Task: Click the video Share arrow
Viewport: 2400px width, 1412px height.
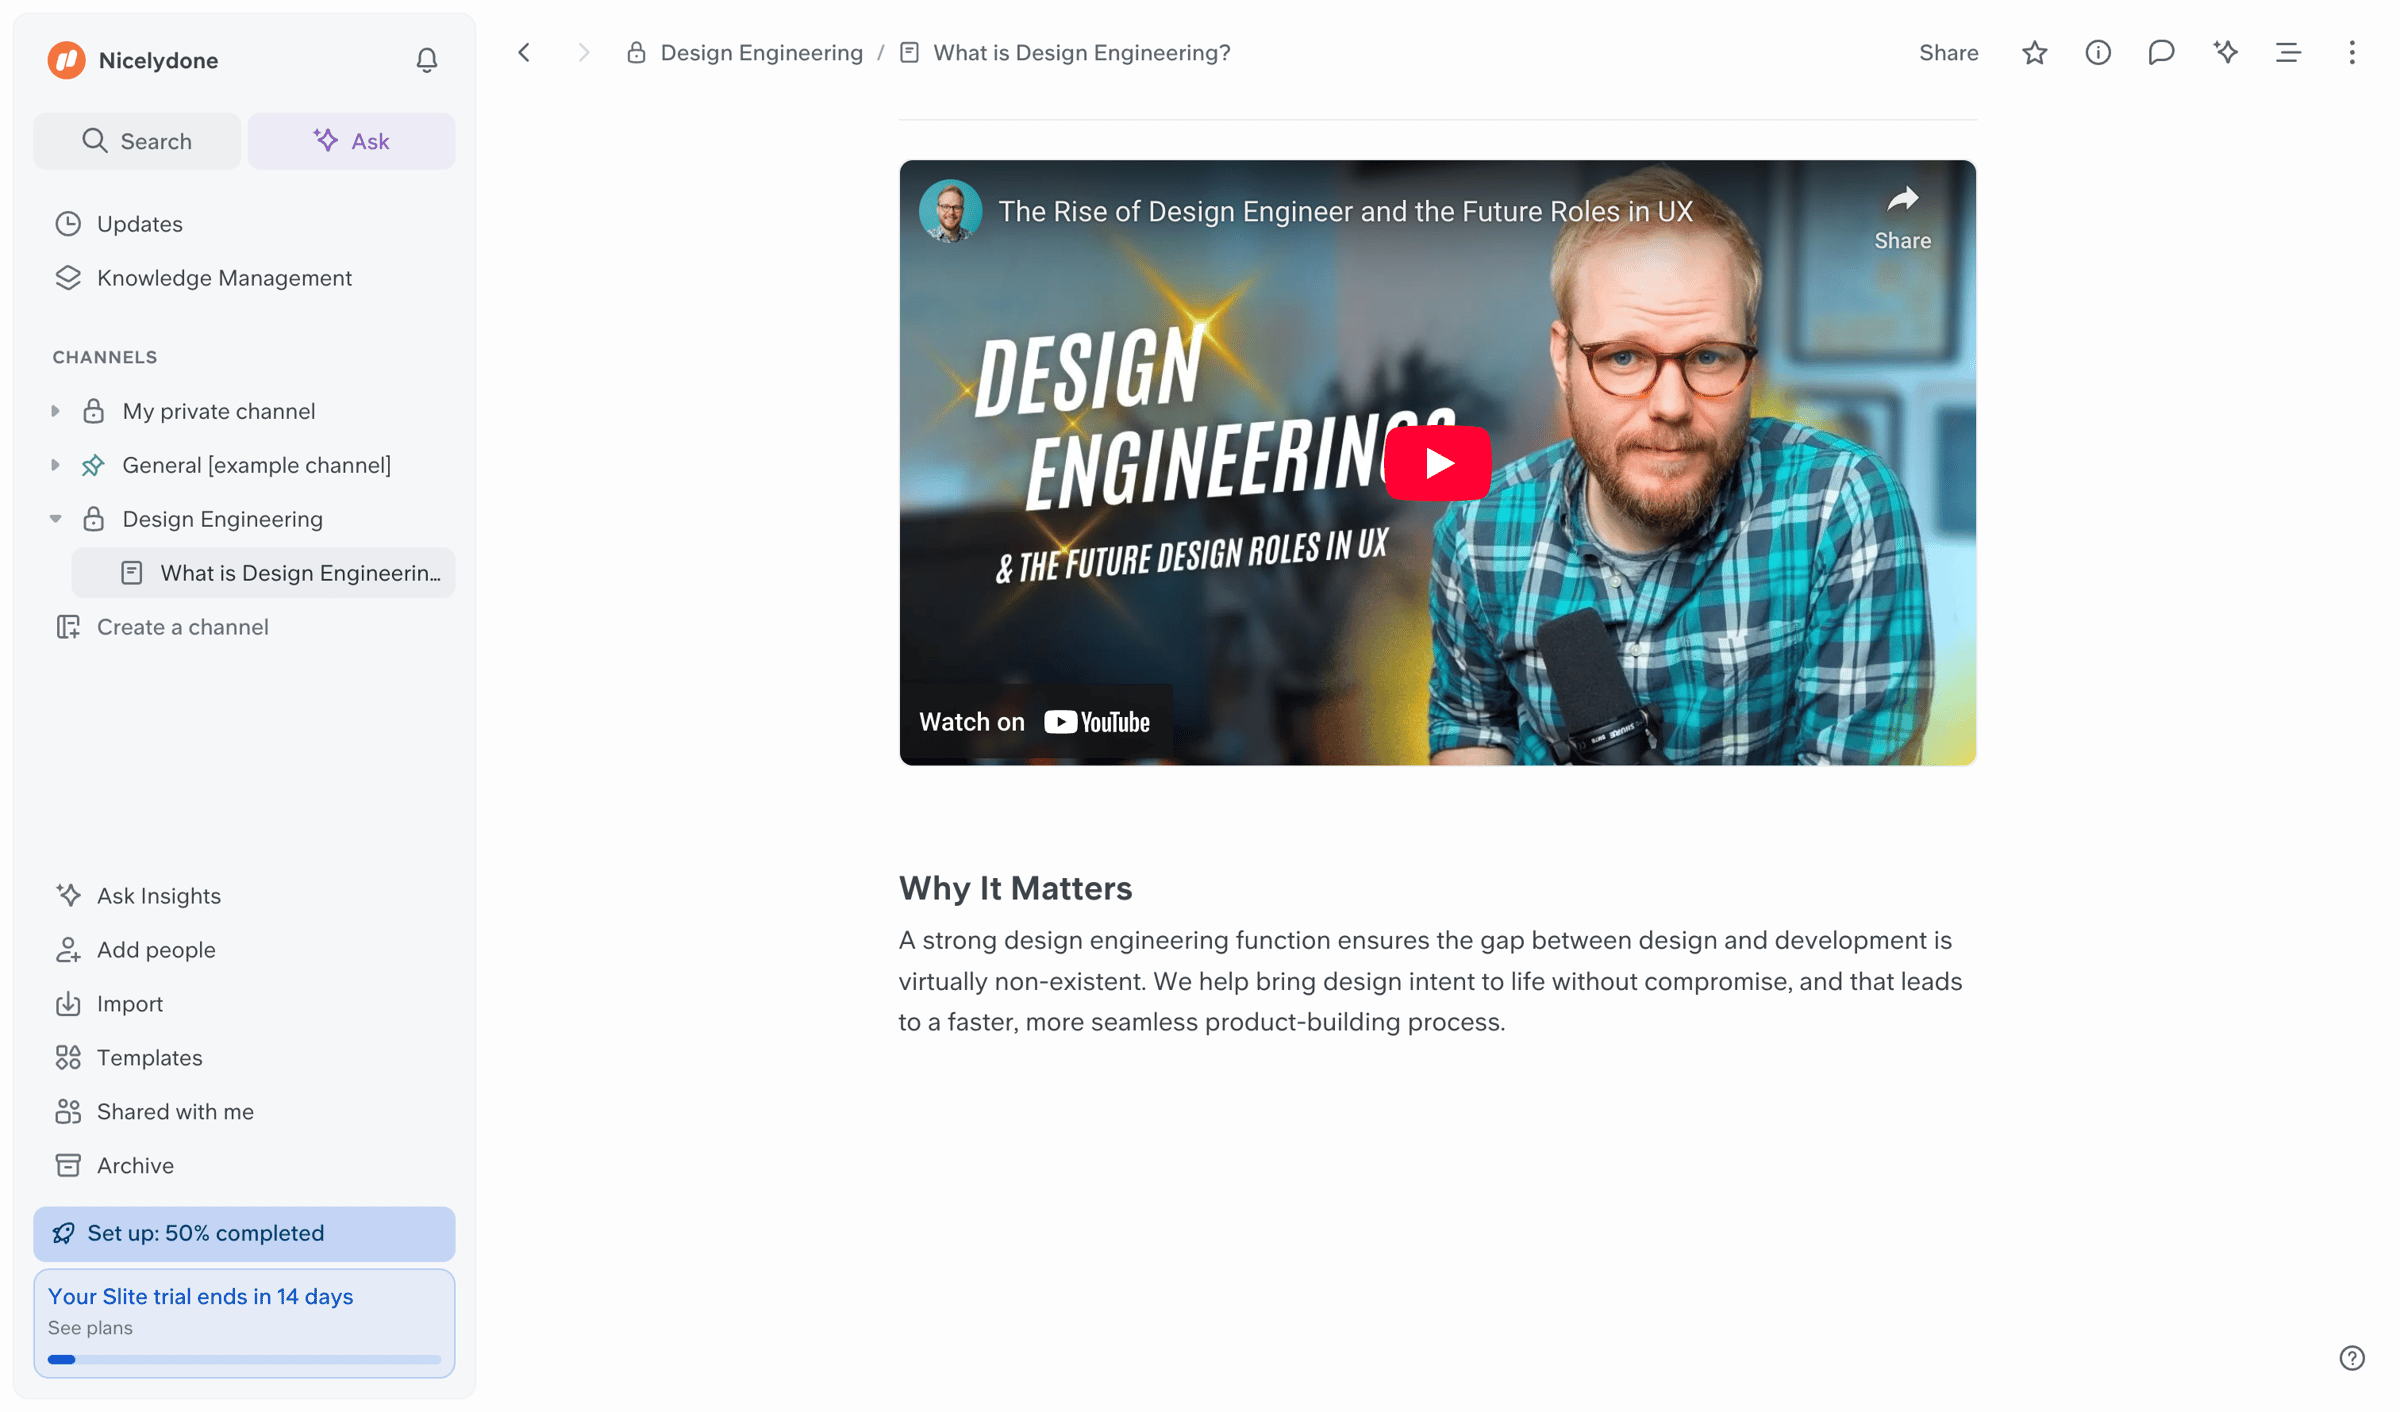Action: [x=1902, y=217]
